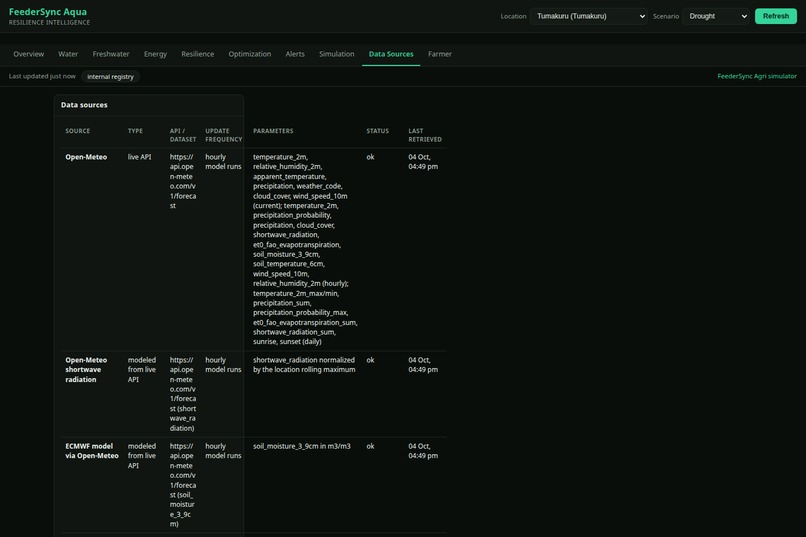This screenshot has width=806, height=537.
Task: Select the Data Sources tab
Action: [391, 54]
